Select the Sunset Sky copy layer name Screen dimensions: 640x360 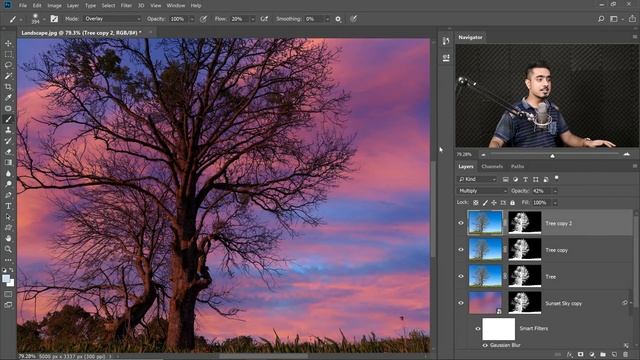(x=564, y=303)
